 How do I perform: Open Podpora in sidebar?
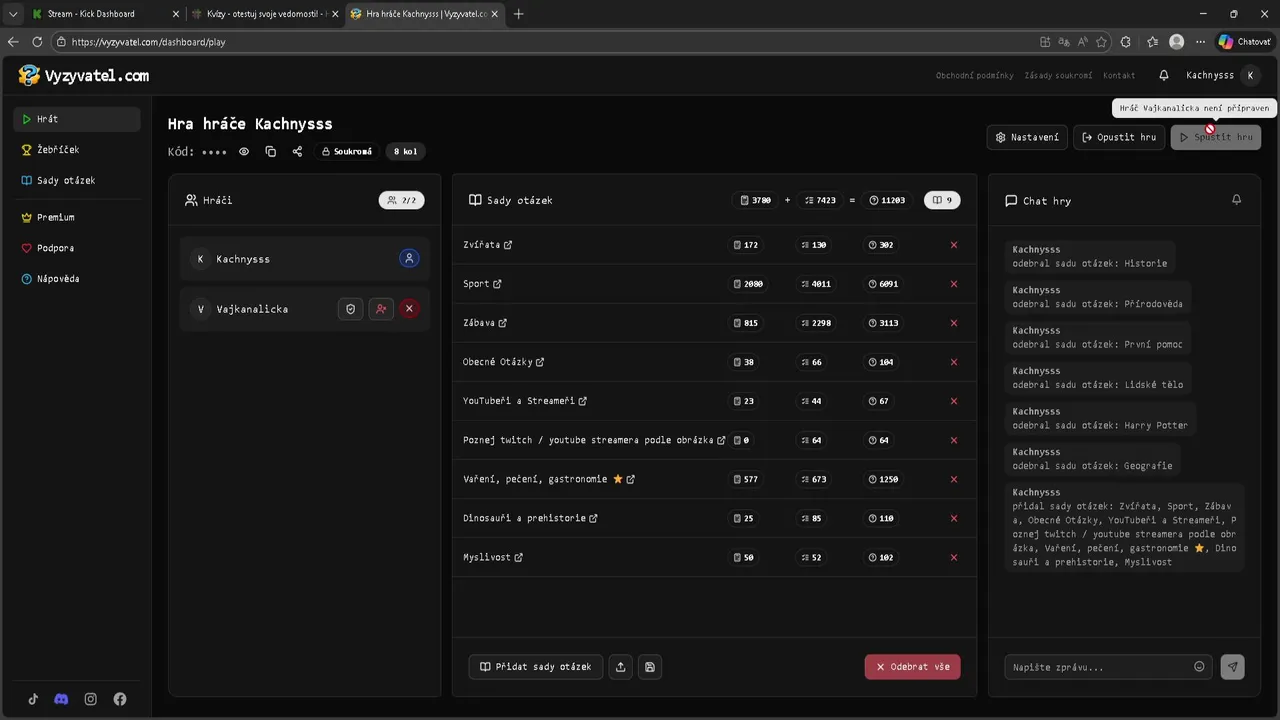[77, 248]
